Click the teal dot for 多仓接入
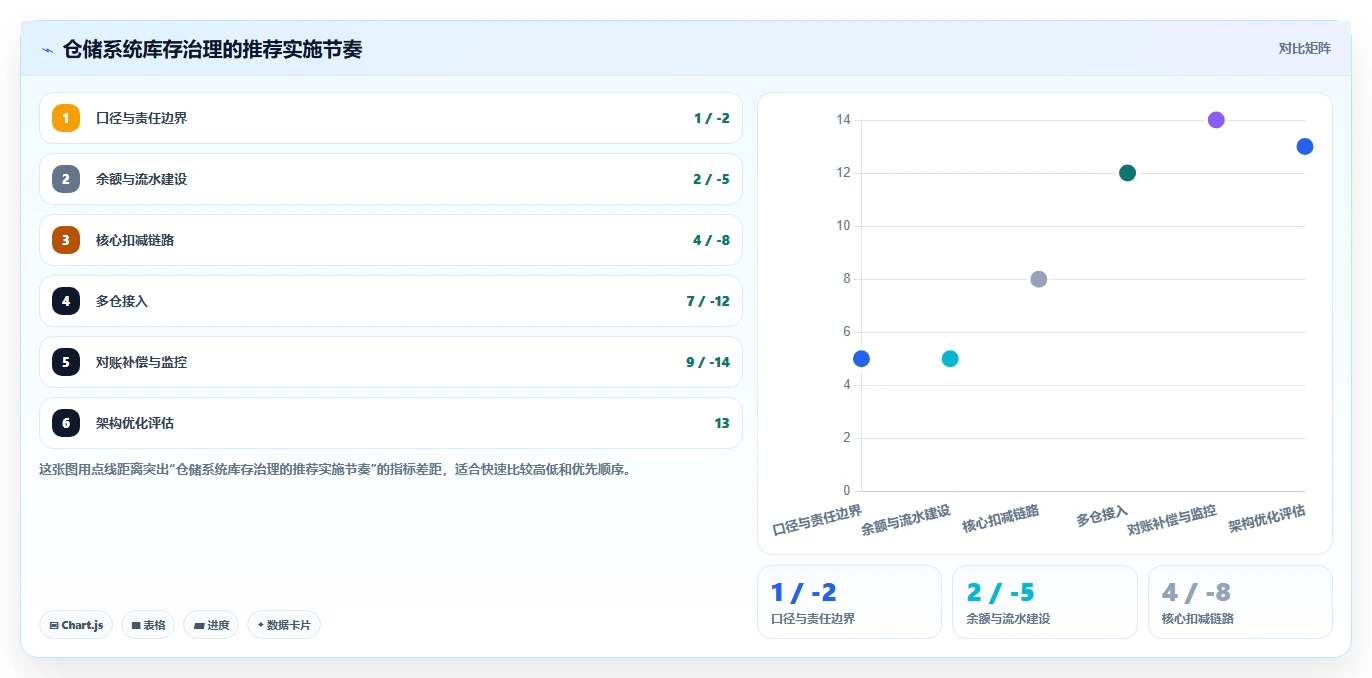 [x=1127, y=173]
